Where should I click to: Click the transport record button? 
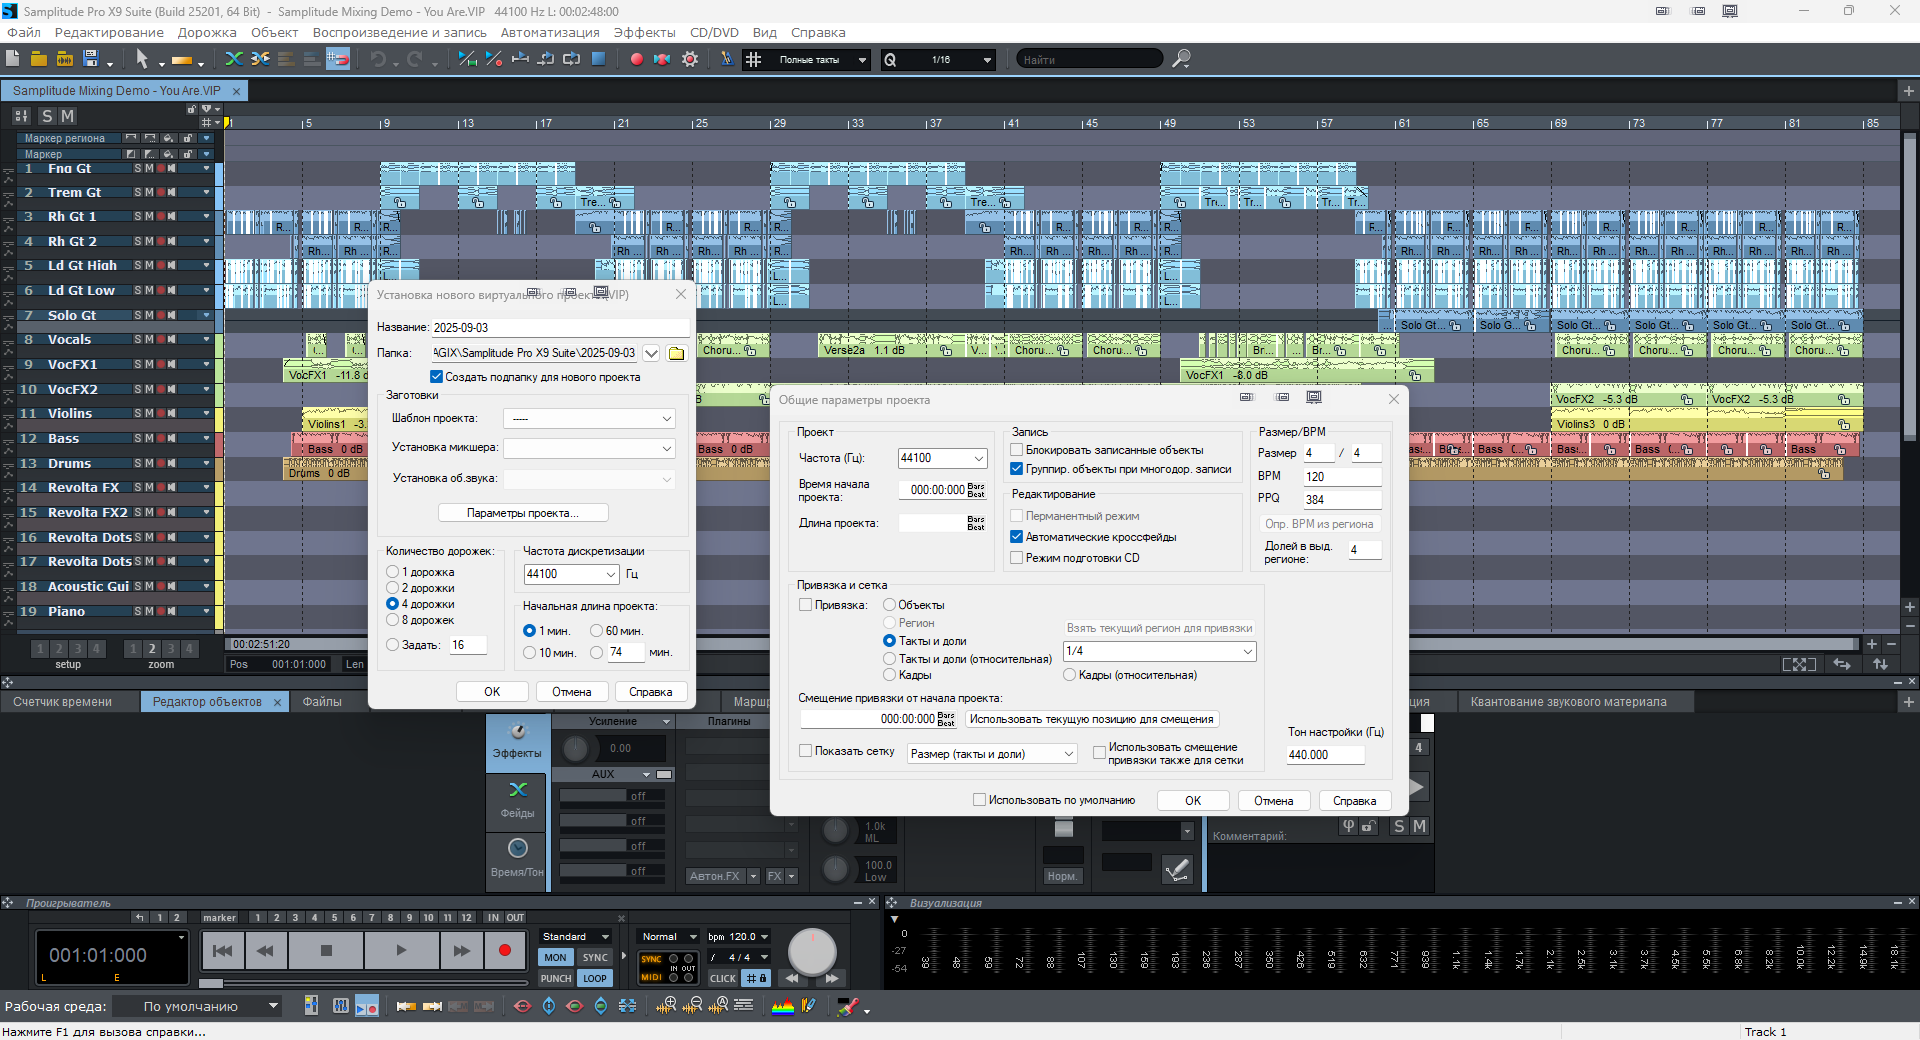click(505, 950)
